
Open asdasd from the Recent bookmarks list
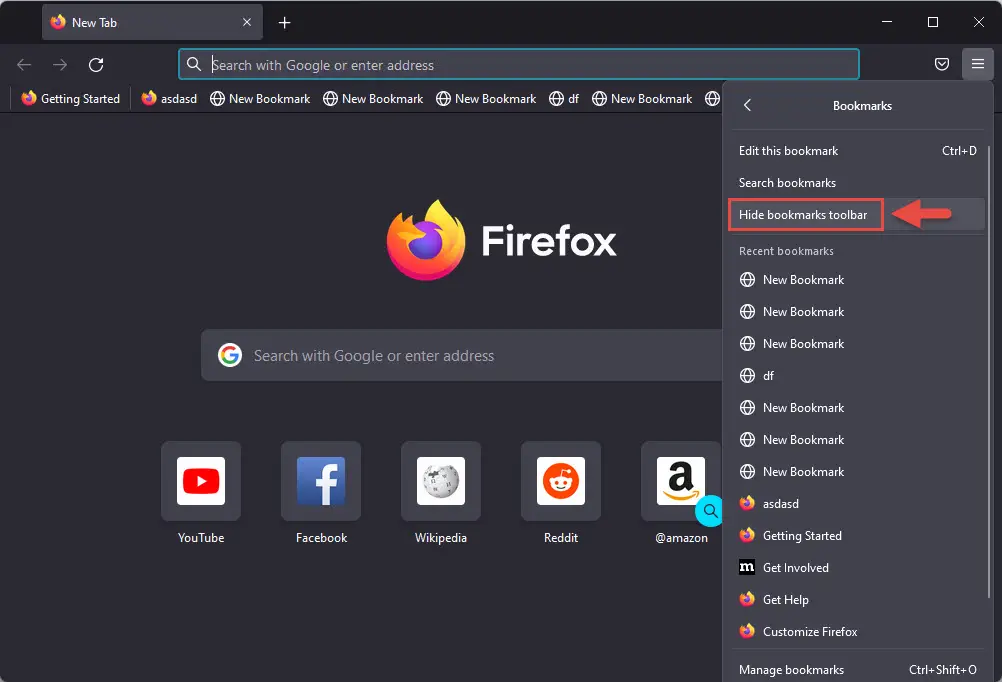(857, 504)
